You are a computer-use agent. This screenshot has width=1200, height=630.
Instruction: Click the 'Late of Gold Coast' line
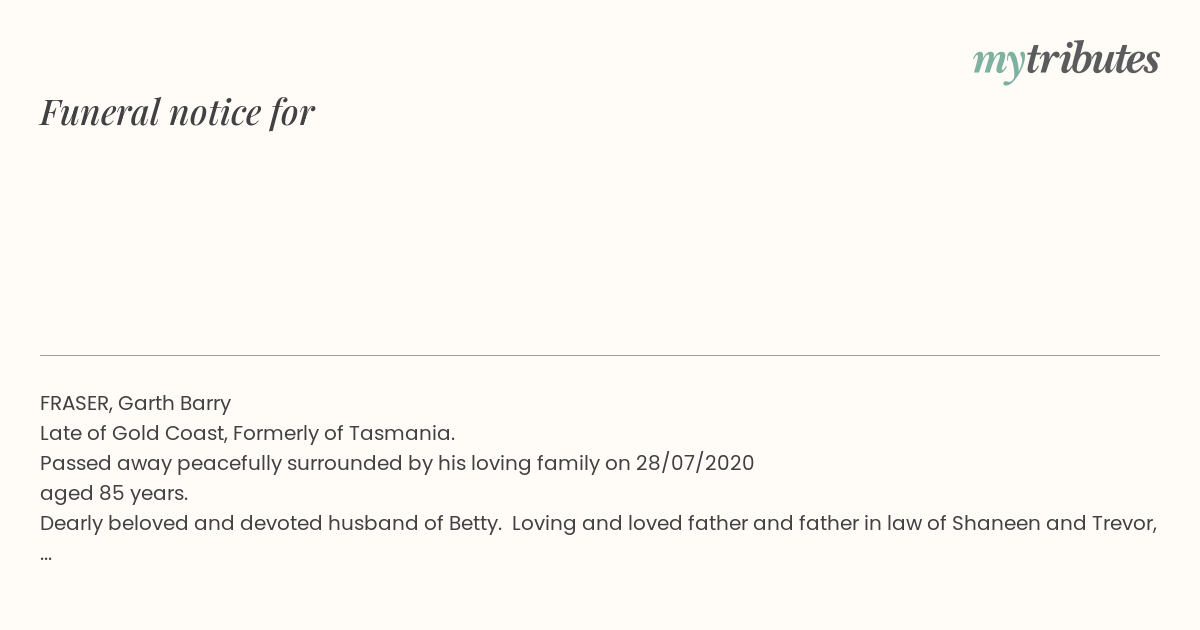(x=247, y=433)
